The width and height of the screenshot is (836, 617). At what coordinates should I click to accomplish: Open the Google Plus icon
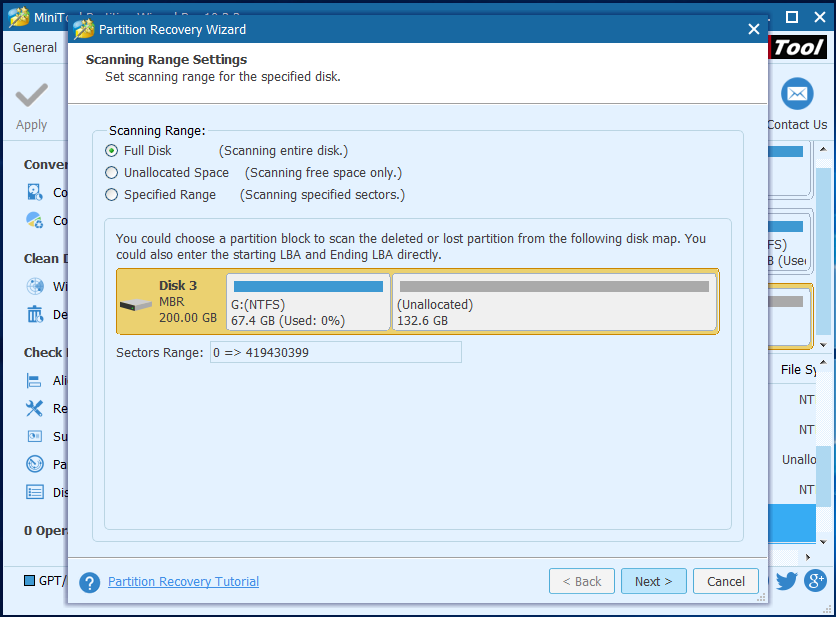[815, 581]
